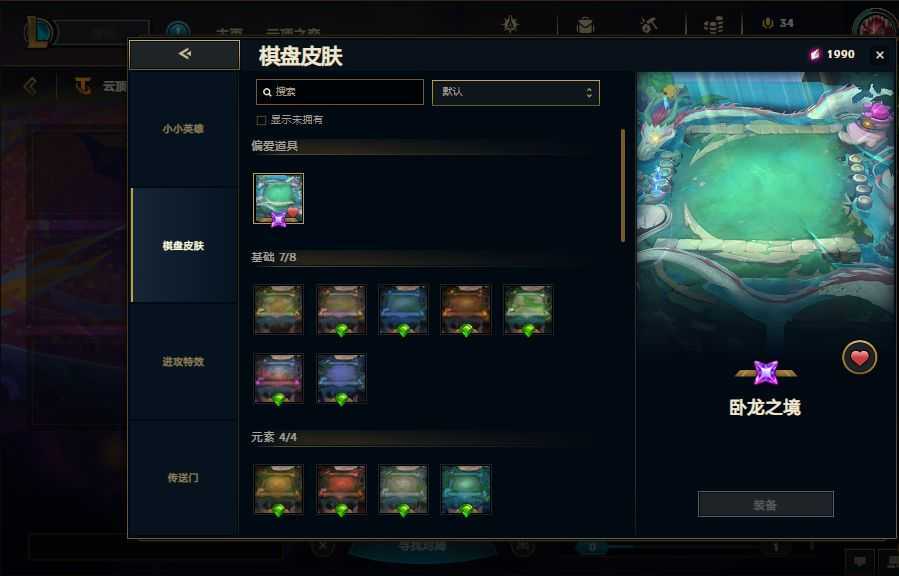The image size is (899, 576).
Task: Pick the purple-pink arena in 基础 second row
Action: click(x=279, y=378)
